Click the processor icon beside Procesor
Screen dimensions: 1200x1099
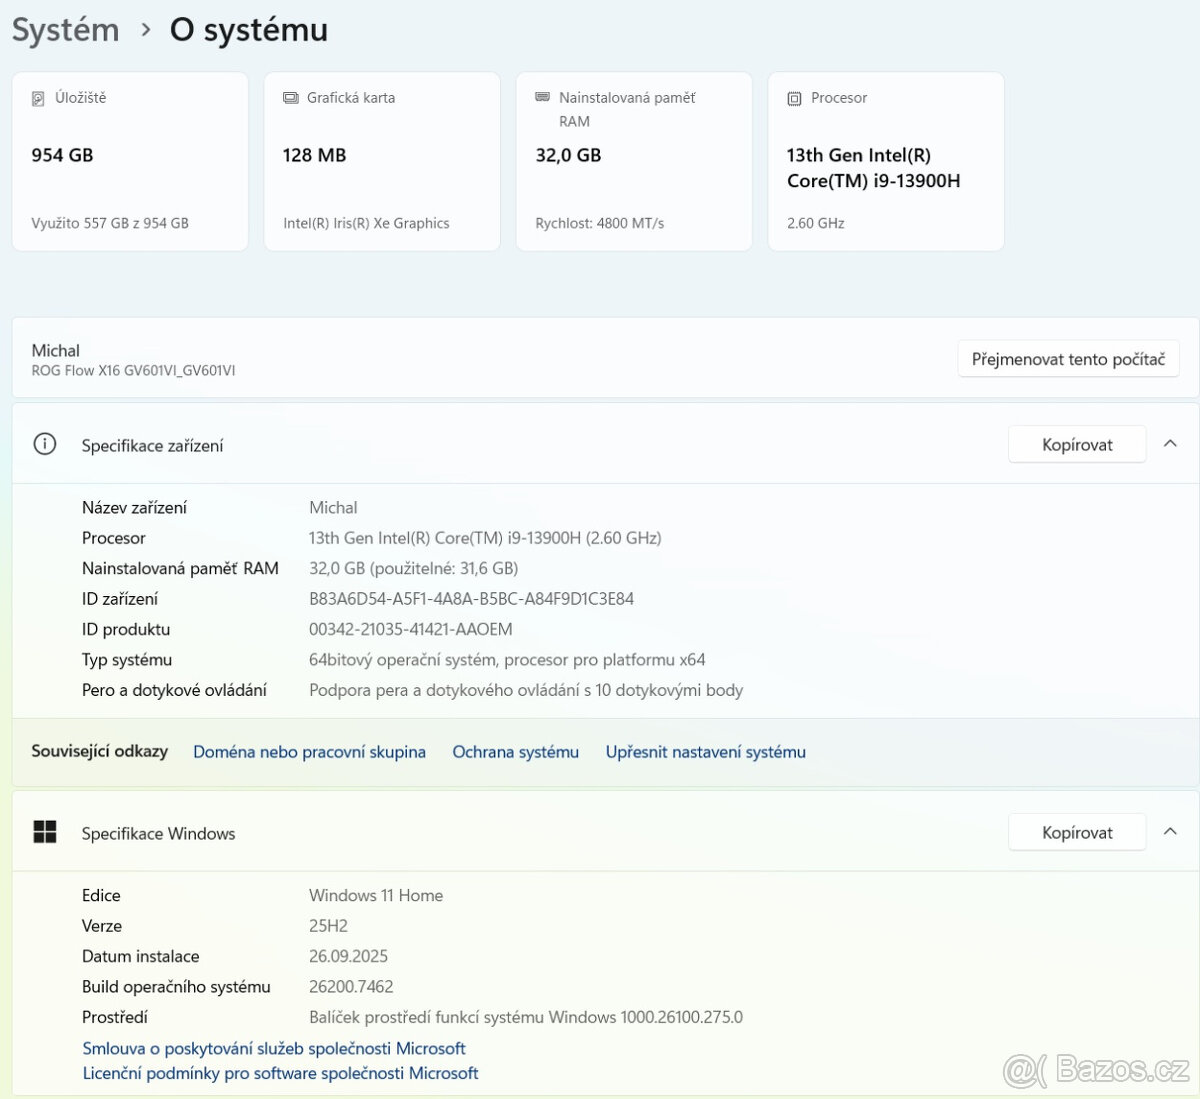[x=795, y=98]
